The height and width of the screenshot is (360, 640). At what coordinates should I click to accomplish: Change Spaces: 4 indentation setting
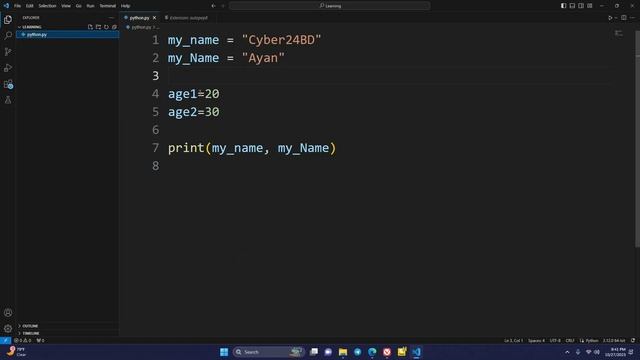(536, 340)
